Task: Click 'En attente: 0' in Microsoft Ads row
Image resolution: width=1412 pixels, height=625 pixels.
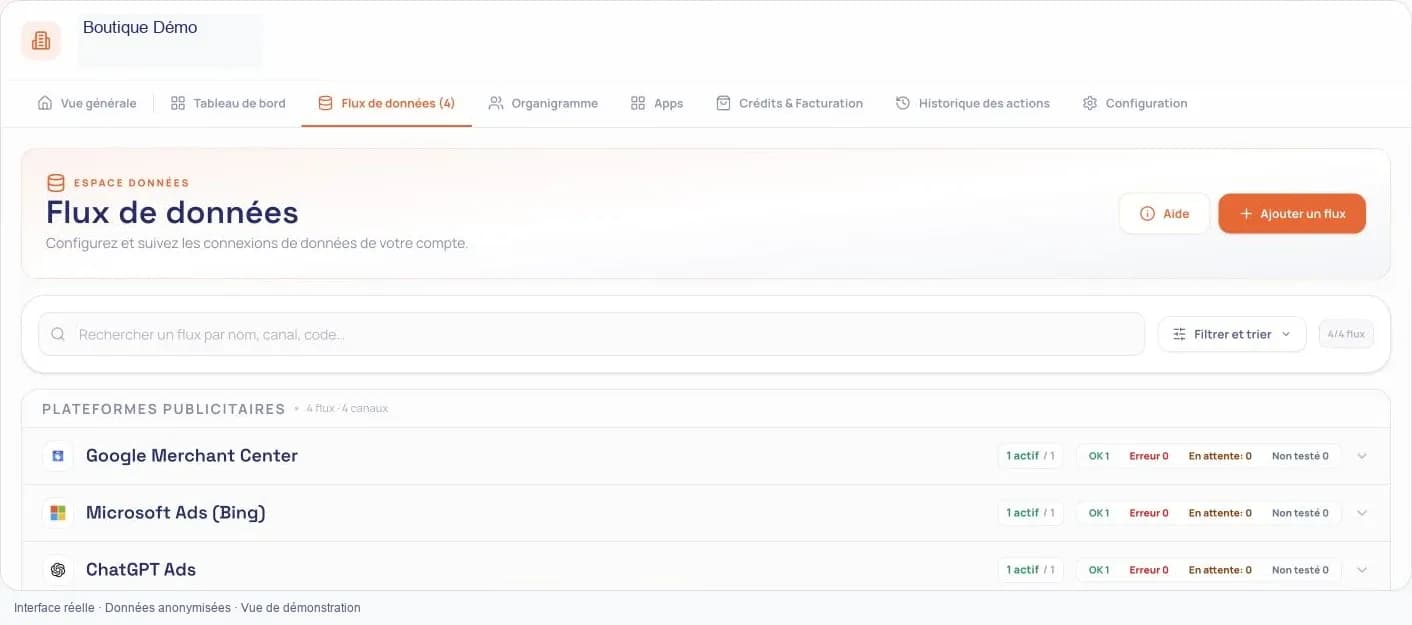Action: coord(1220,513)
